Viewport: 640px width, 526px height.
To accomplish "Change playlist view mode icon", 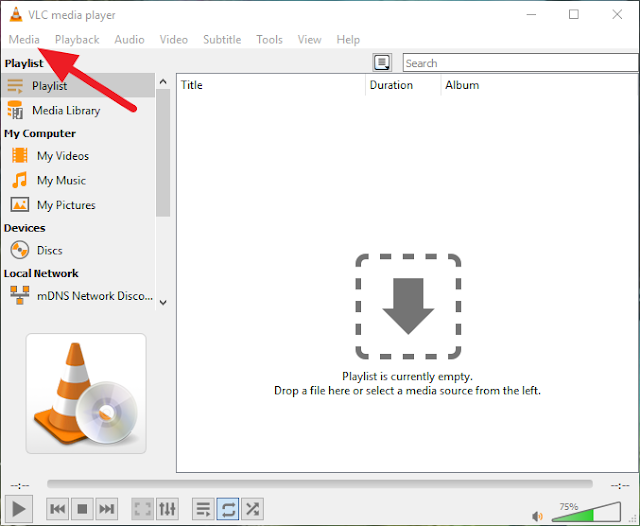I will point(382,63).
